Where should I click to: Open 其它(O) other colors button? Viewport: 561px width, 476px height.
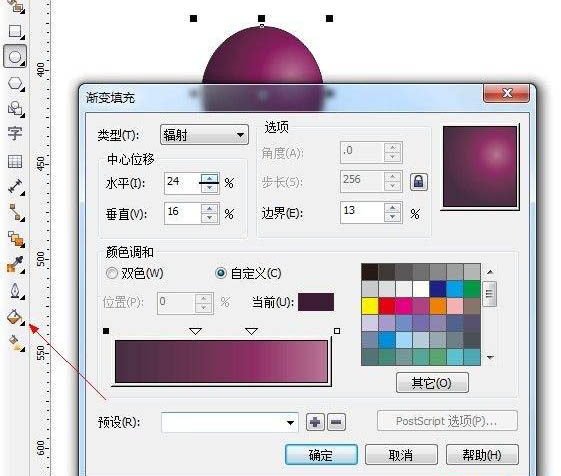432,383
